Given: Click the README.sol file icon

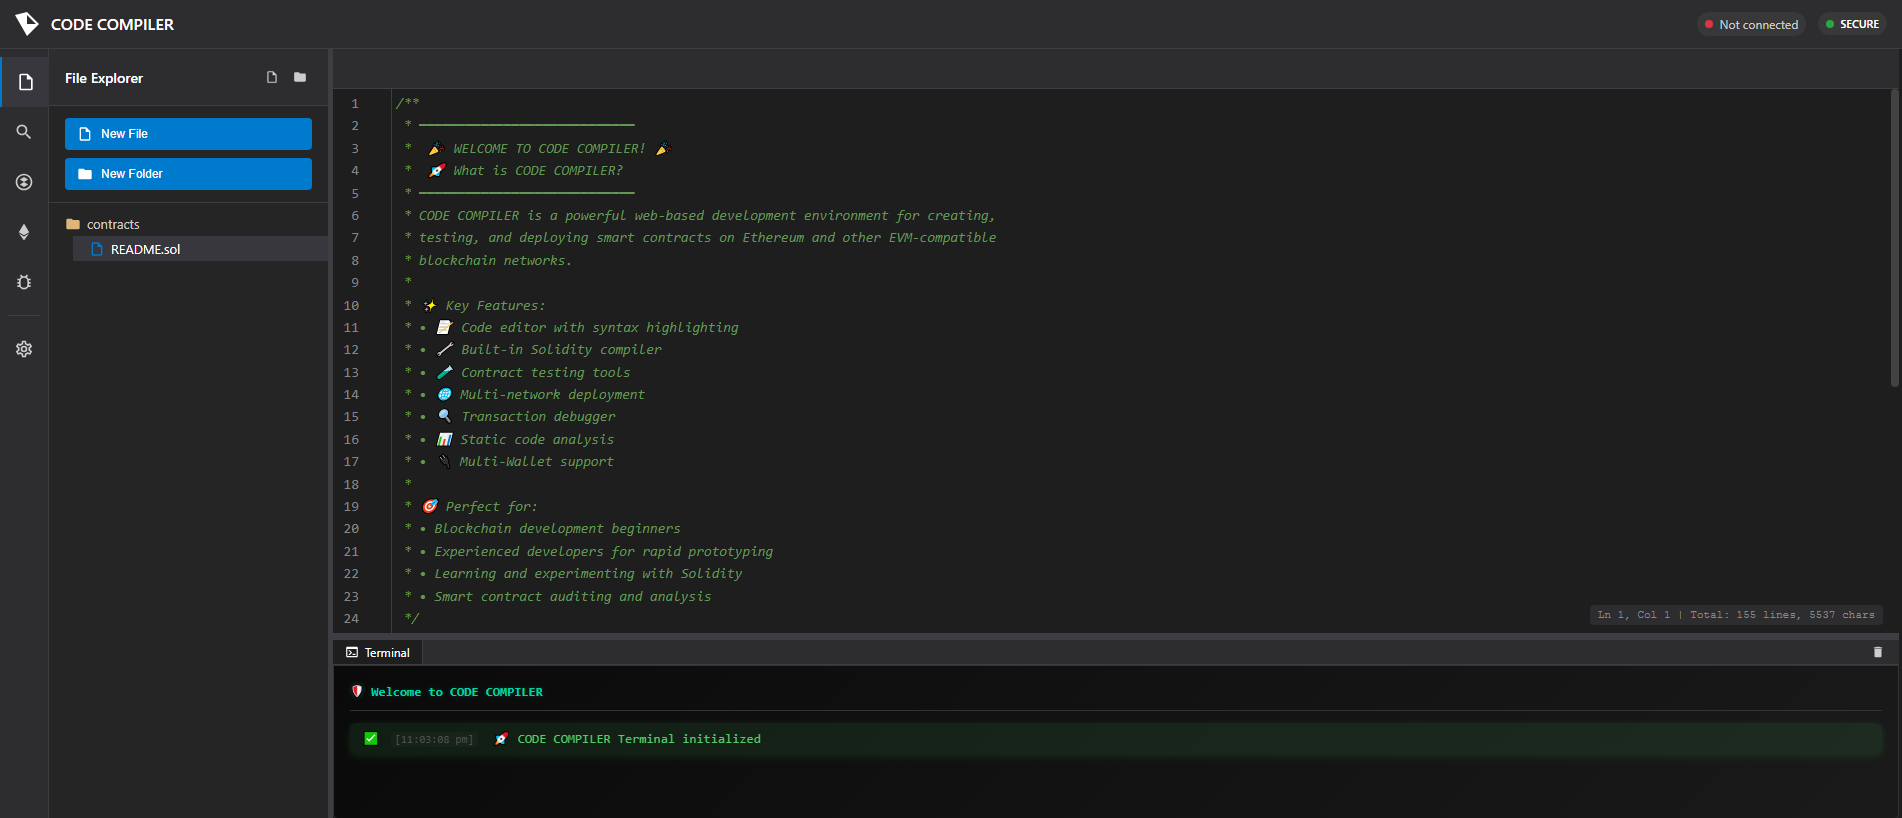Looking at the screenshot, I should pyautogui.click(x=97, y=249).
